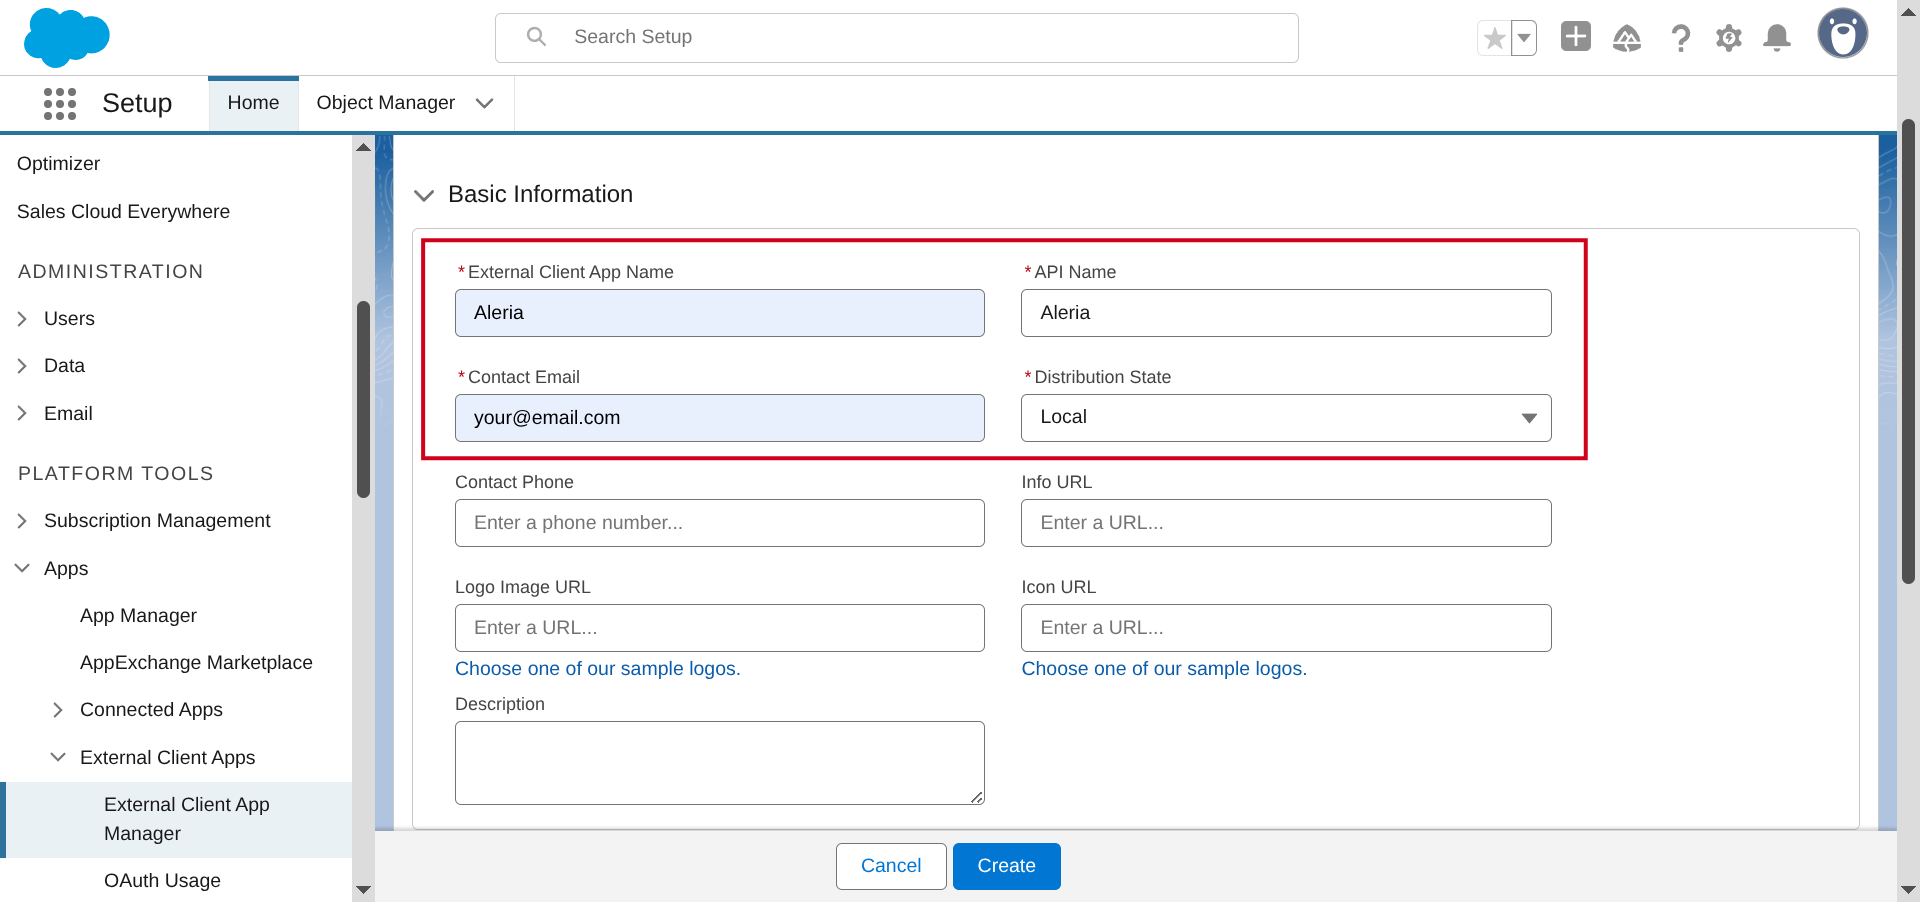Click the Info URL field
The image size is (1920, 902).
(1286, 523)
